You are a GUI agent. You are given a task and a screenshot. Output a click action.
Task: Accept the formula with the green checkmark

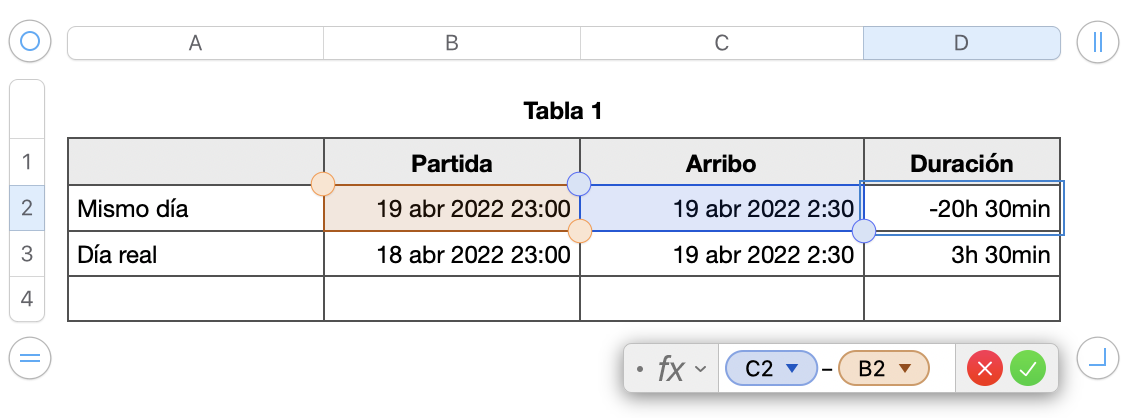[1027, 369]
